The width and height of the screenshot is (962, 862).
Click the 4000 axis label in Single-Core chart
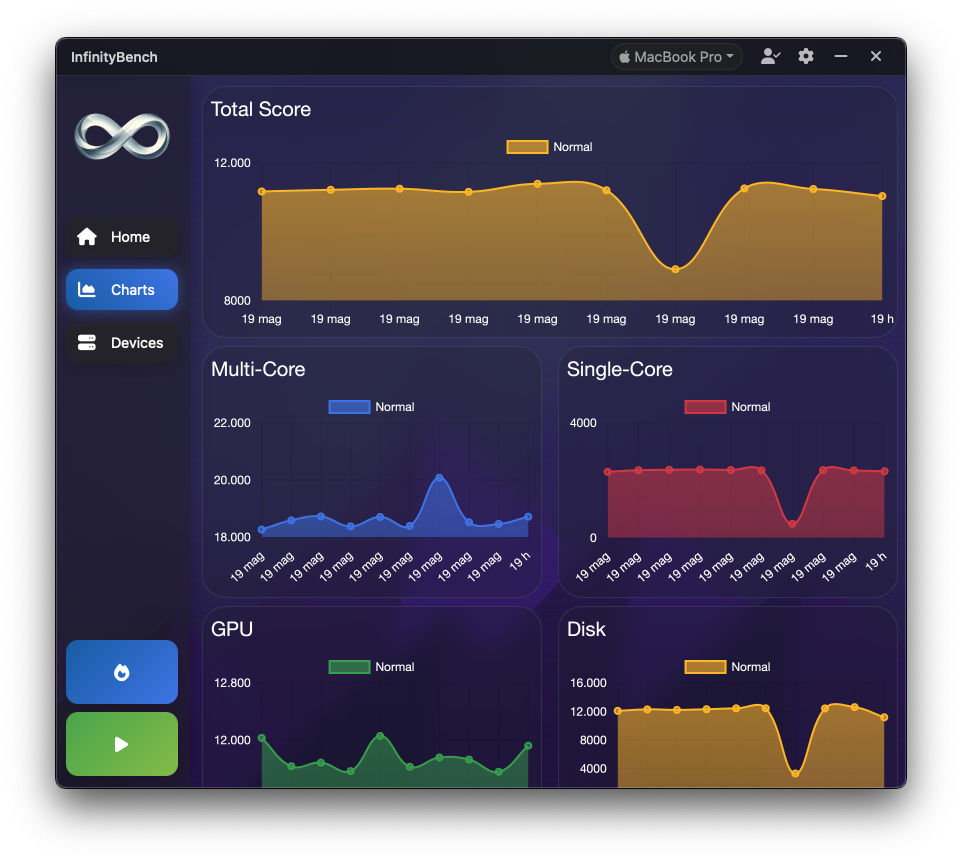[583, 423]
